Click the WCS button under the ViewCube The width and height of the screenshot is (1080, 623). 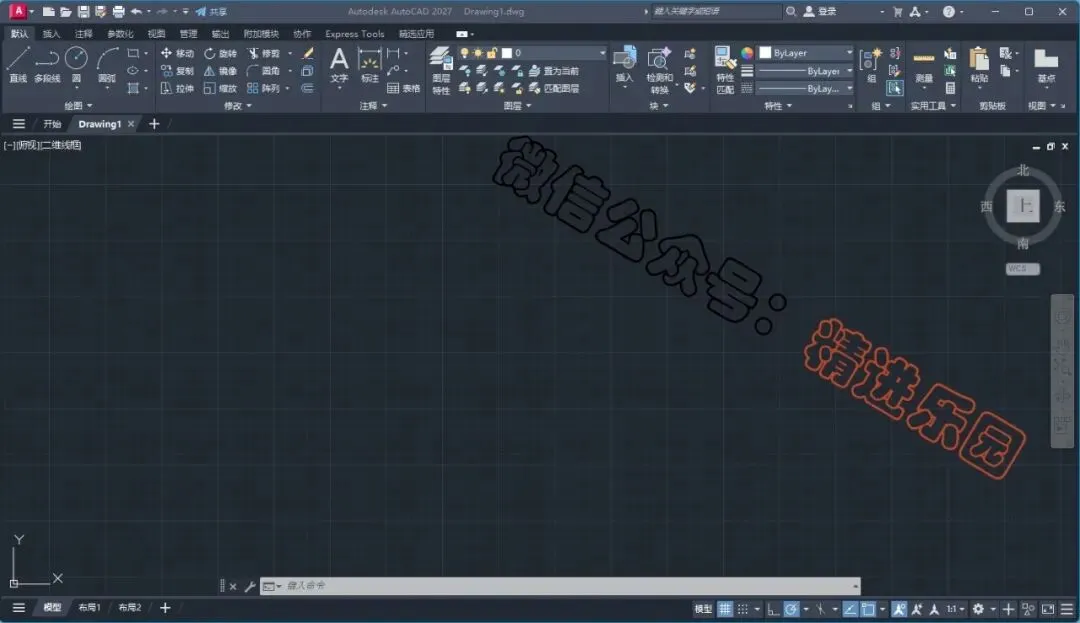[1023, 268]
